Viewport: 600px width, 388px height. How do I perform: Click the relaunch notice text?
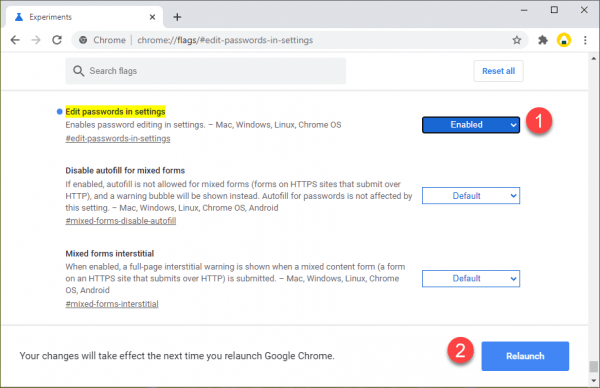177,356
